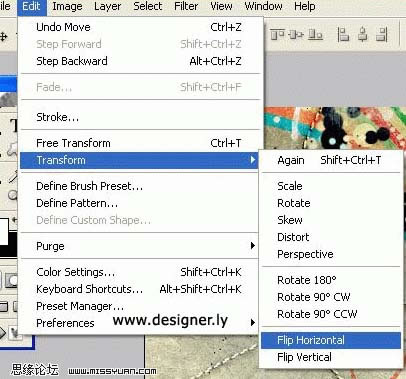The width and height of the screenshot is (406, 379).
Task: Click the align horizontal centers icon
Action: coord(363,34)
